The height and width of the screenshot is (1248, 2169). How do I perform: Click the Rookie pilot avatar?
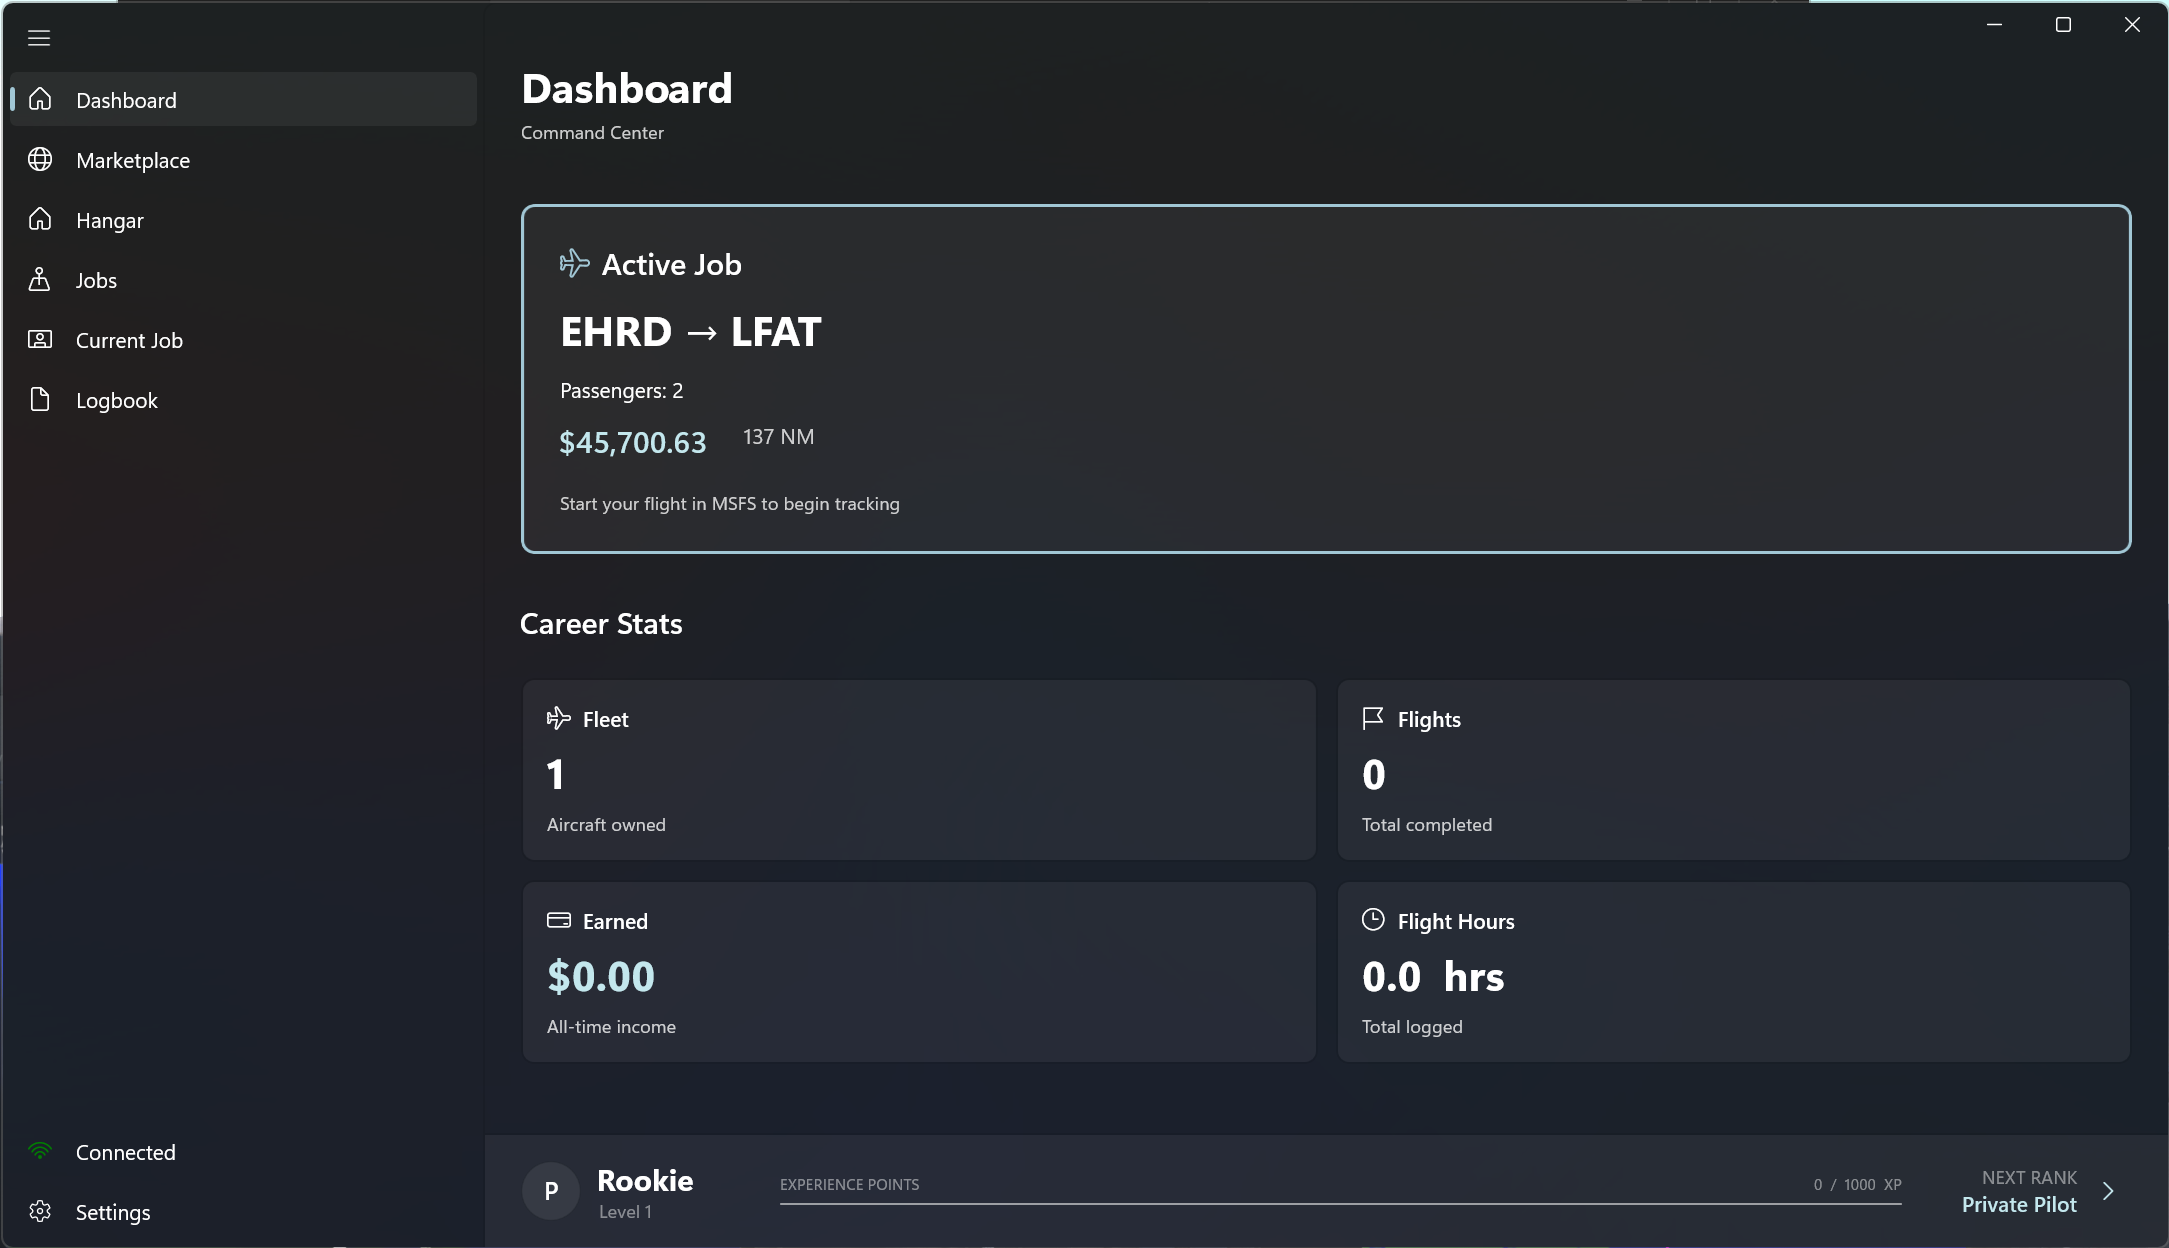[550, 1190]
